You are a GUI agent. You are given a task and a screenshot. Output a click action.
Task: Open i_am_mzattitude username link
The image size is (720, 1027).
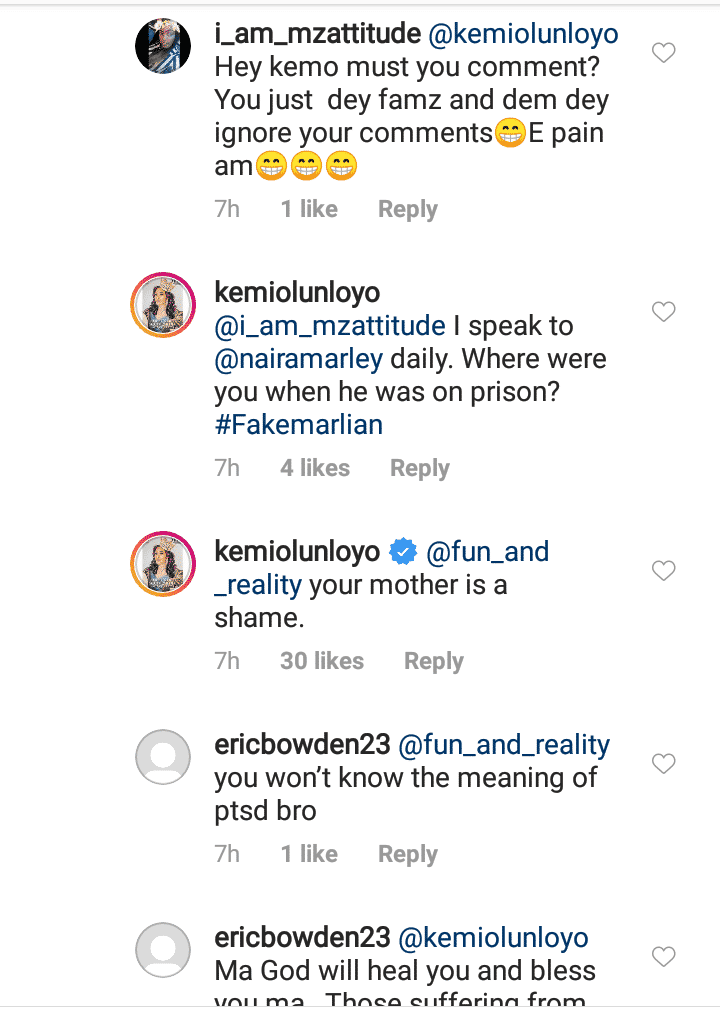click(x=317, y=35)
